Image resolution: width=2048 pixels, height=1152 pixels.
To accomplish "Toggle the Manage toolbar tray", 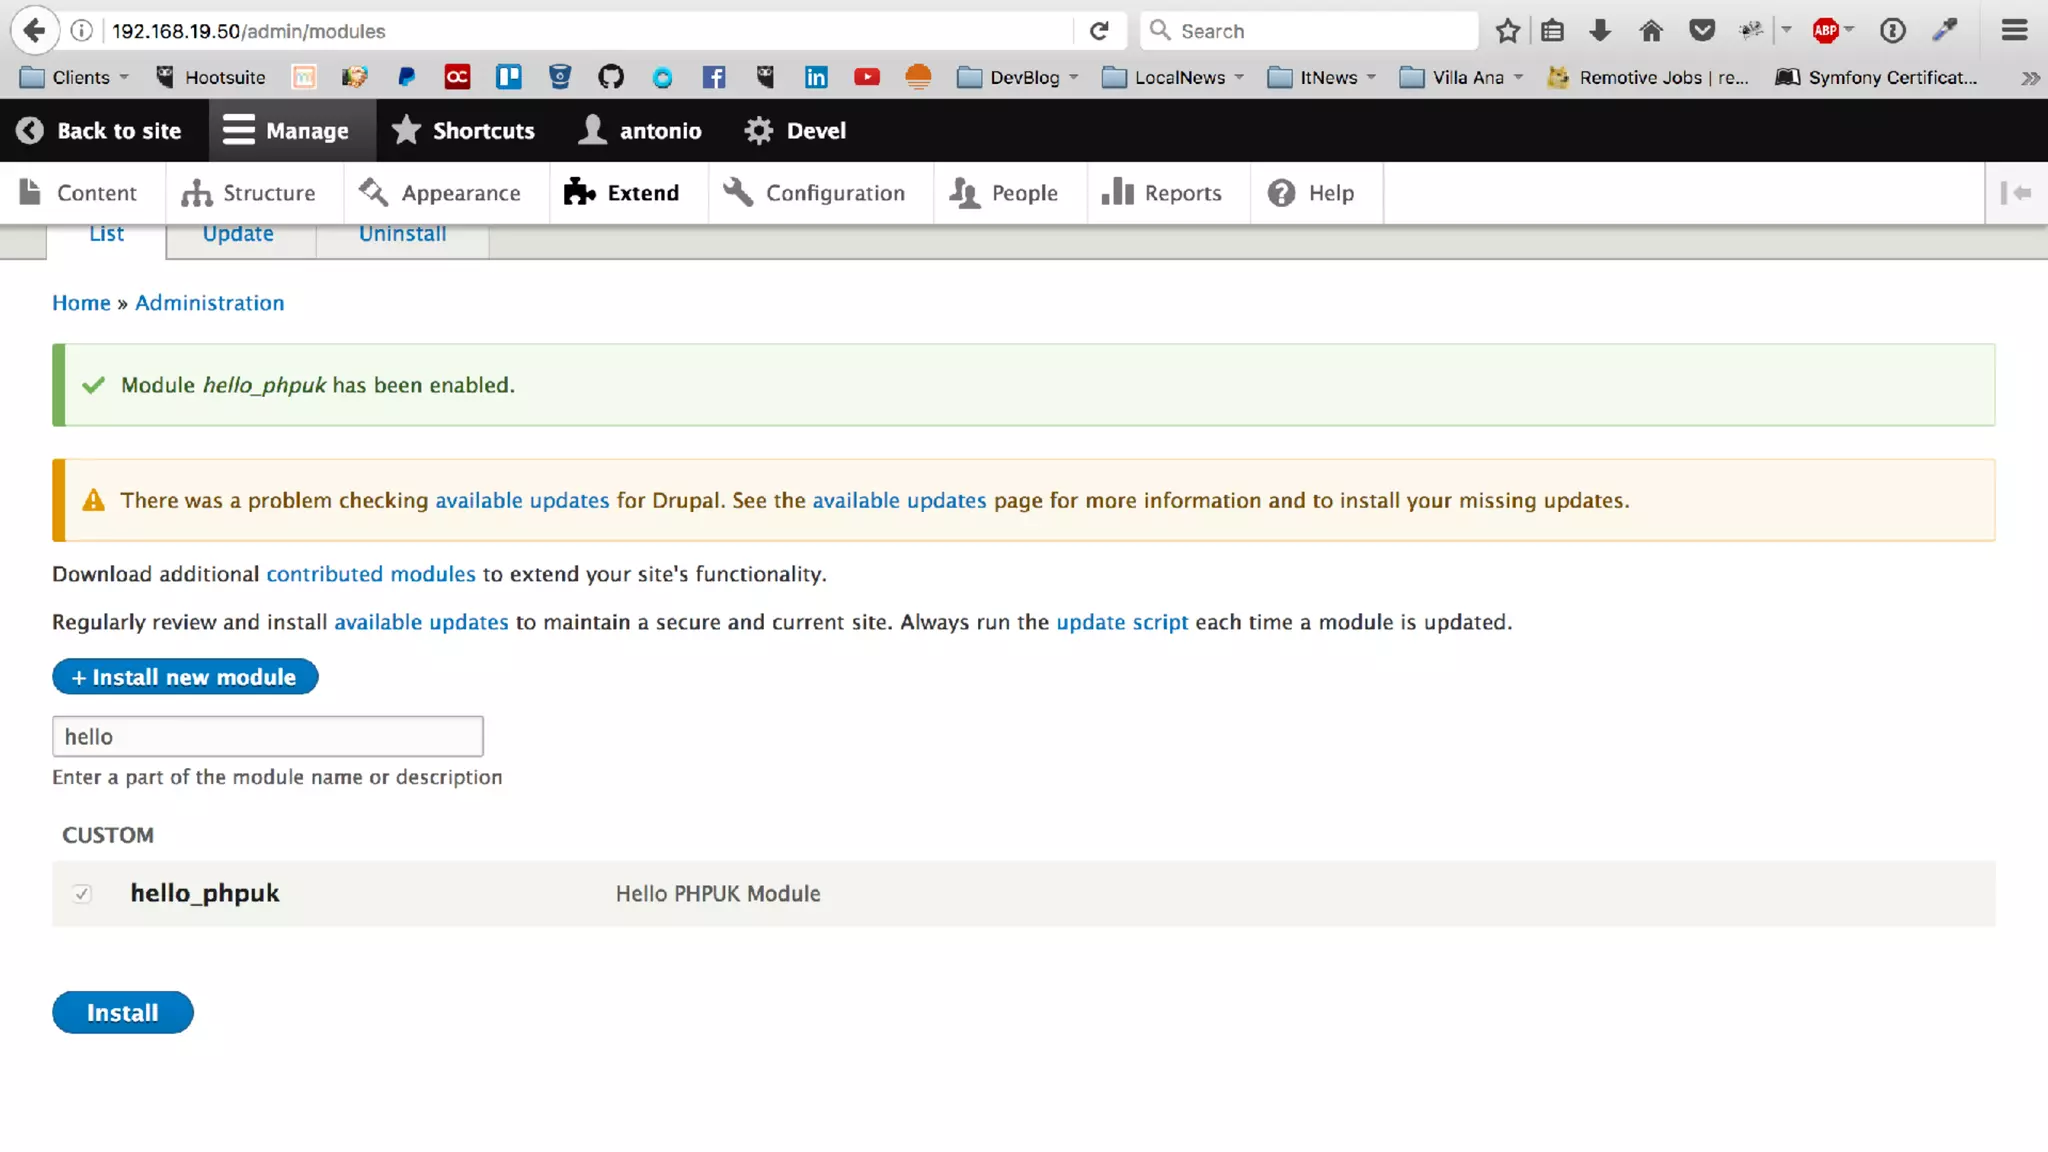I will 286,130.
